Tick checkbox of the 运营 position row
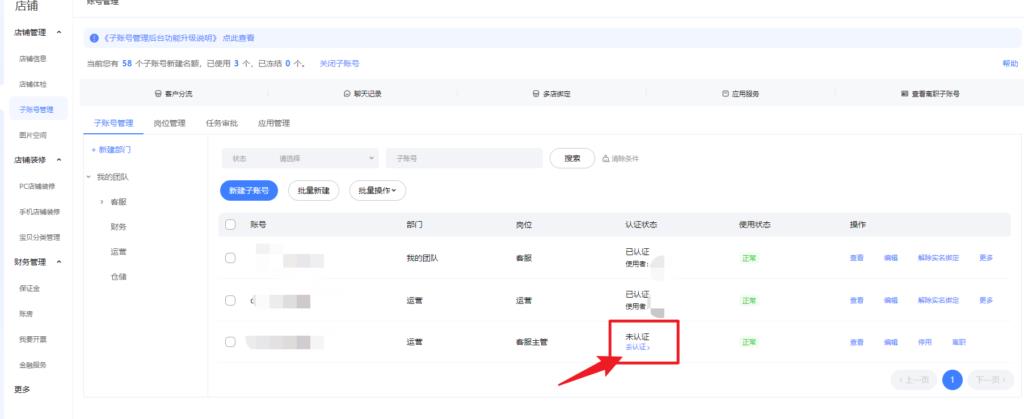The image size is (1024, 419). [x=230, y=300]
